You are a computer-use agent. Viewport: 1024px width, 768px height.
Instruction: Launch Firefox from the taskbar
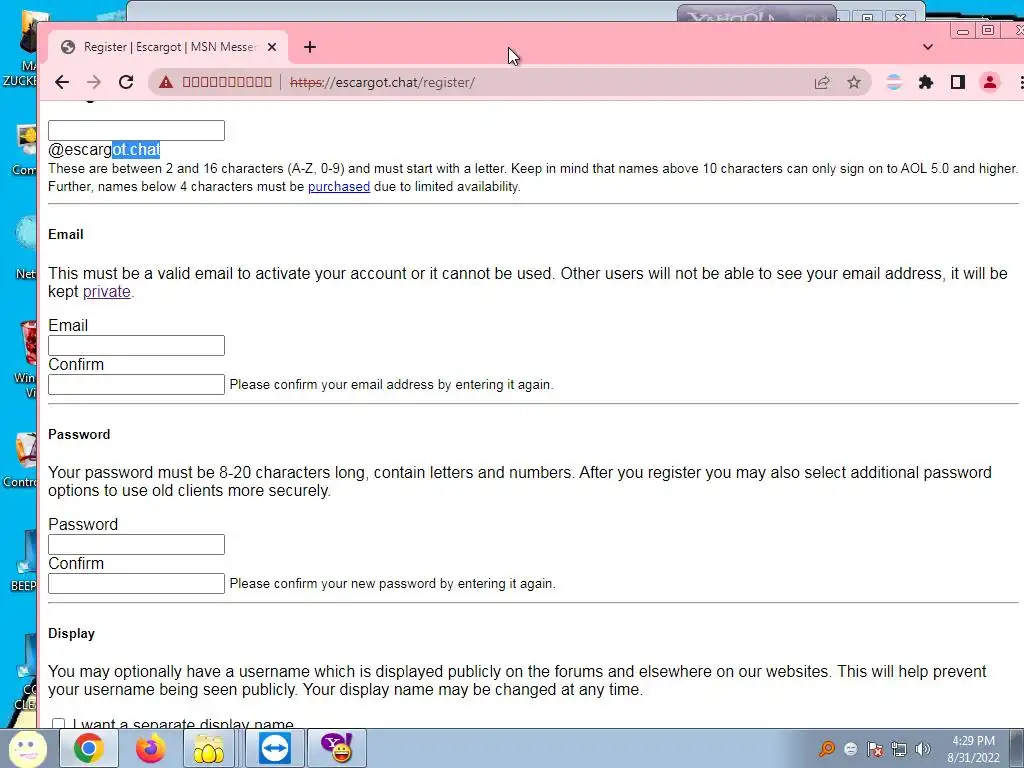(151, 748)
